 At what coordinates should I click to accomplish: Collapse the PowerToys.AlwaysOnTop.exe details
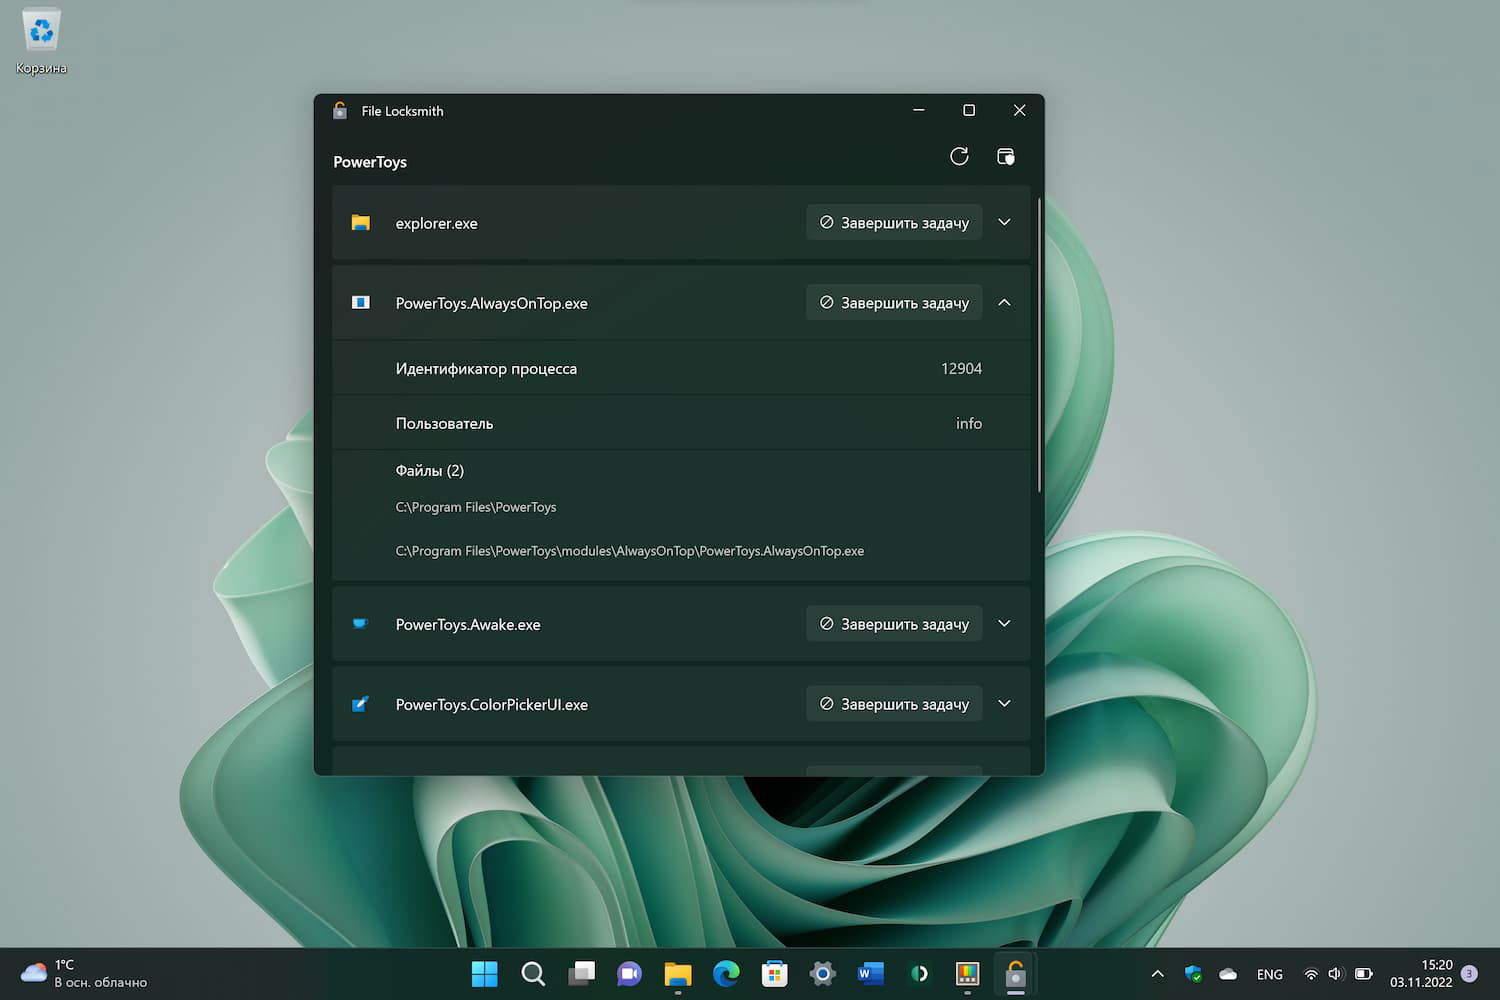point(1004,302)
